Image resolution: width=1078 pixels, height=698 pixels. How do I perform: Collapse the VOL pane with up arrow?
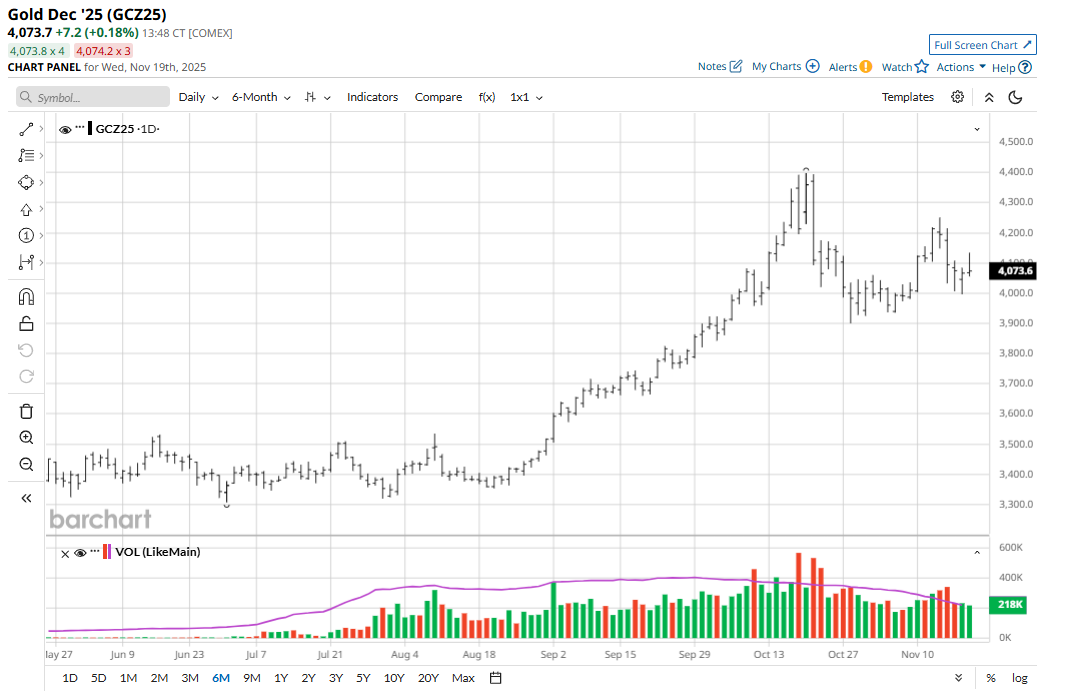tap(977, 552)
